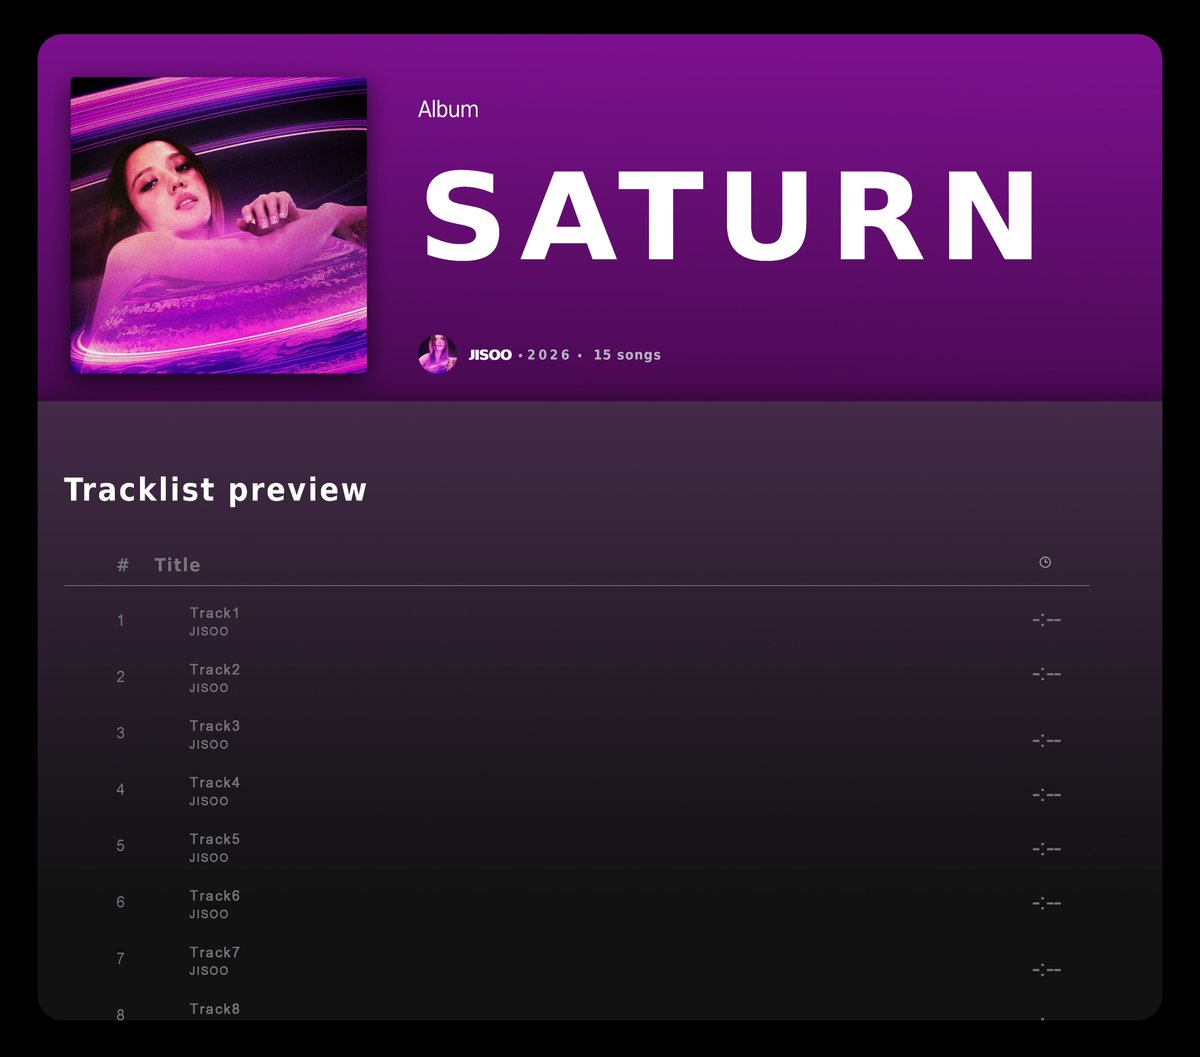Click JISOO artist under Track4
The image size is (1200, 1057).
[x=209, y=801]
